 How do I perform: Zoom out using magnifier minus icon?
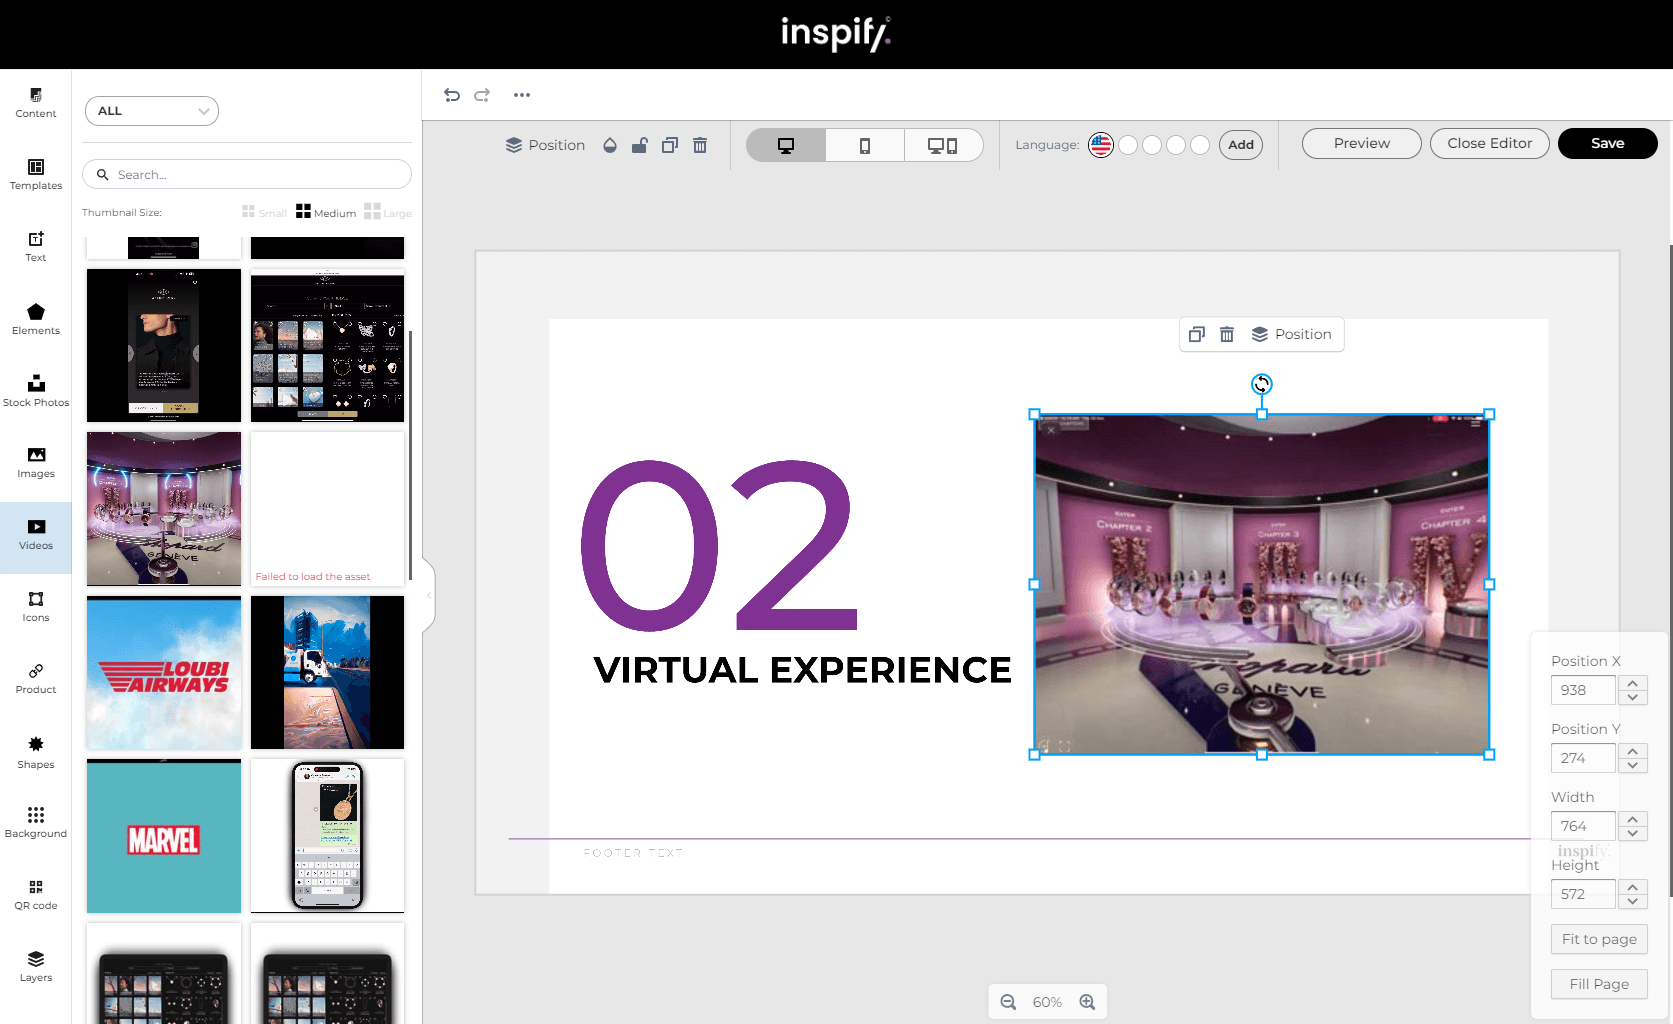[1008, 1002]
